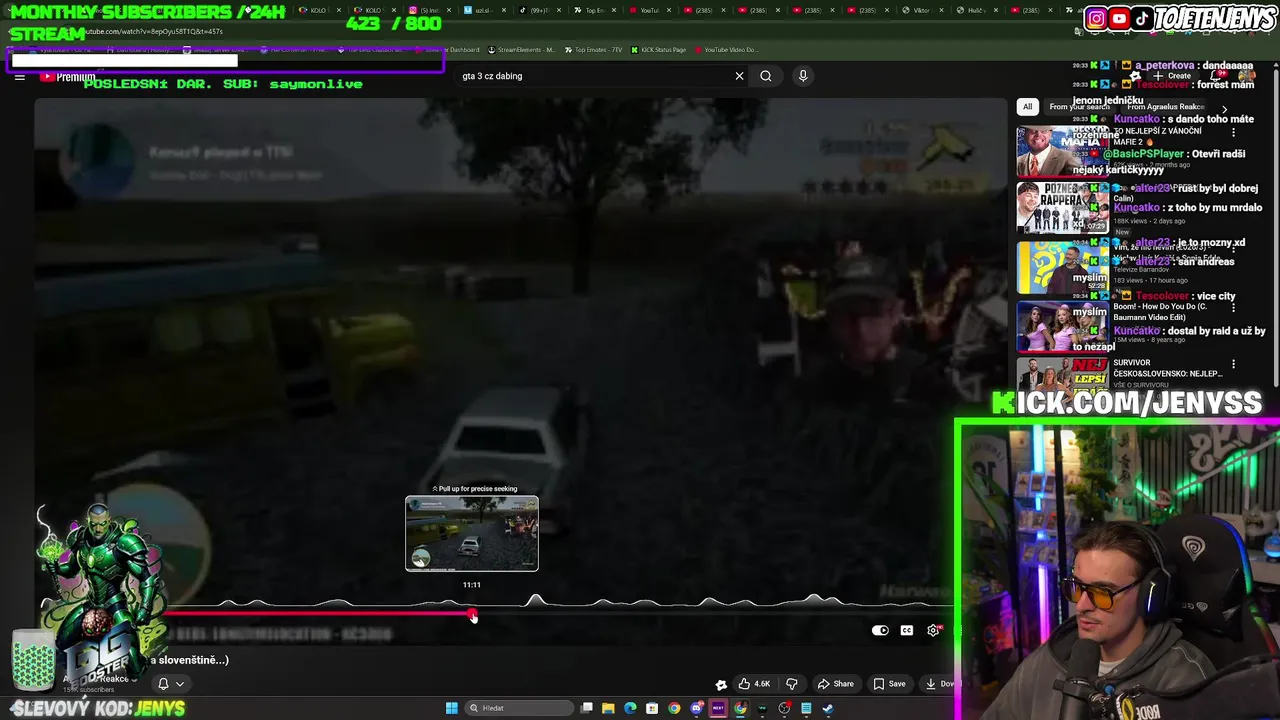Viewport: 1280px width, 720px height.
Task: Click the Create button
Action: [x=1172, y=76]
